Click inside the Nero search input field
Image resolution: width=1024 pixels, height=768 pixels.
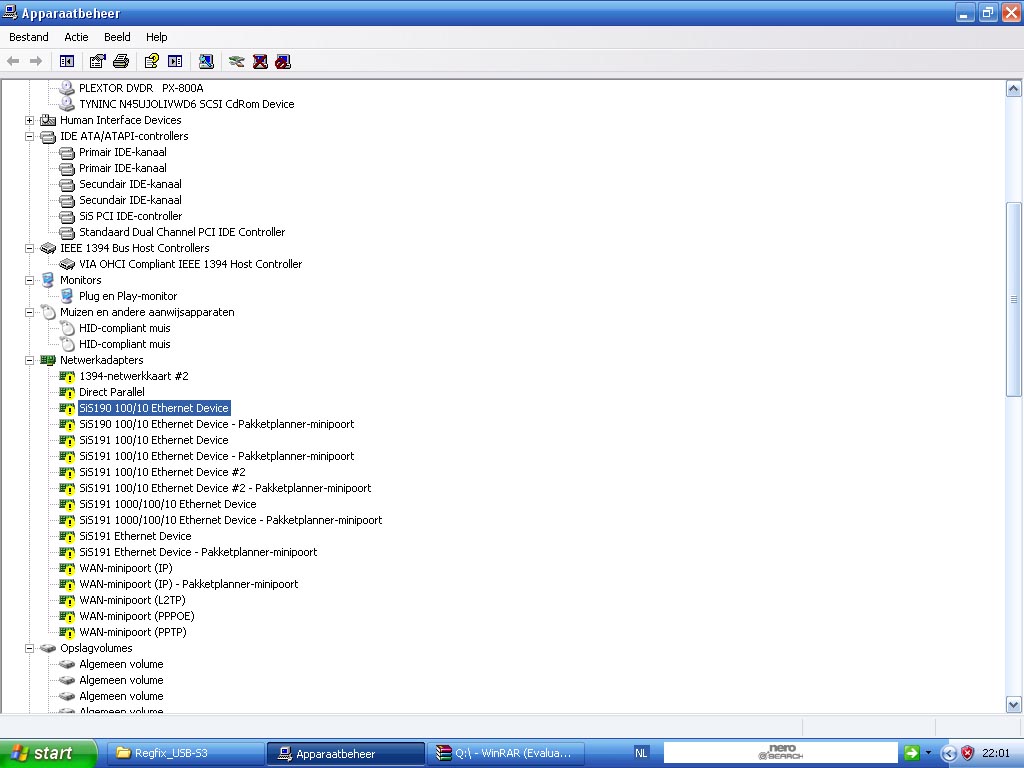pyautogui.click(x=781, y=752)
